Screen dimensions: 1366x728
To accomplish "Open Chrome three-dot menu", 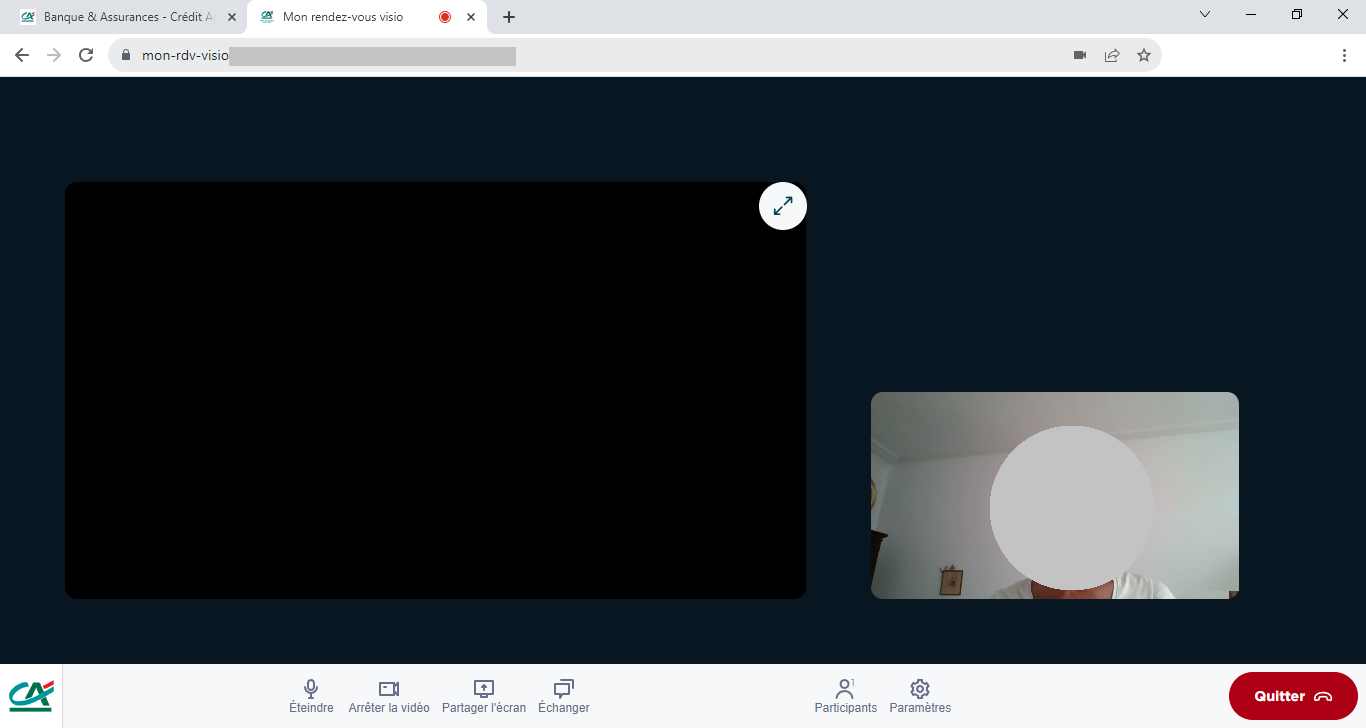I will 1344,56.
